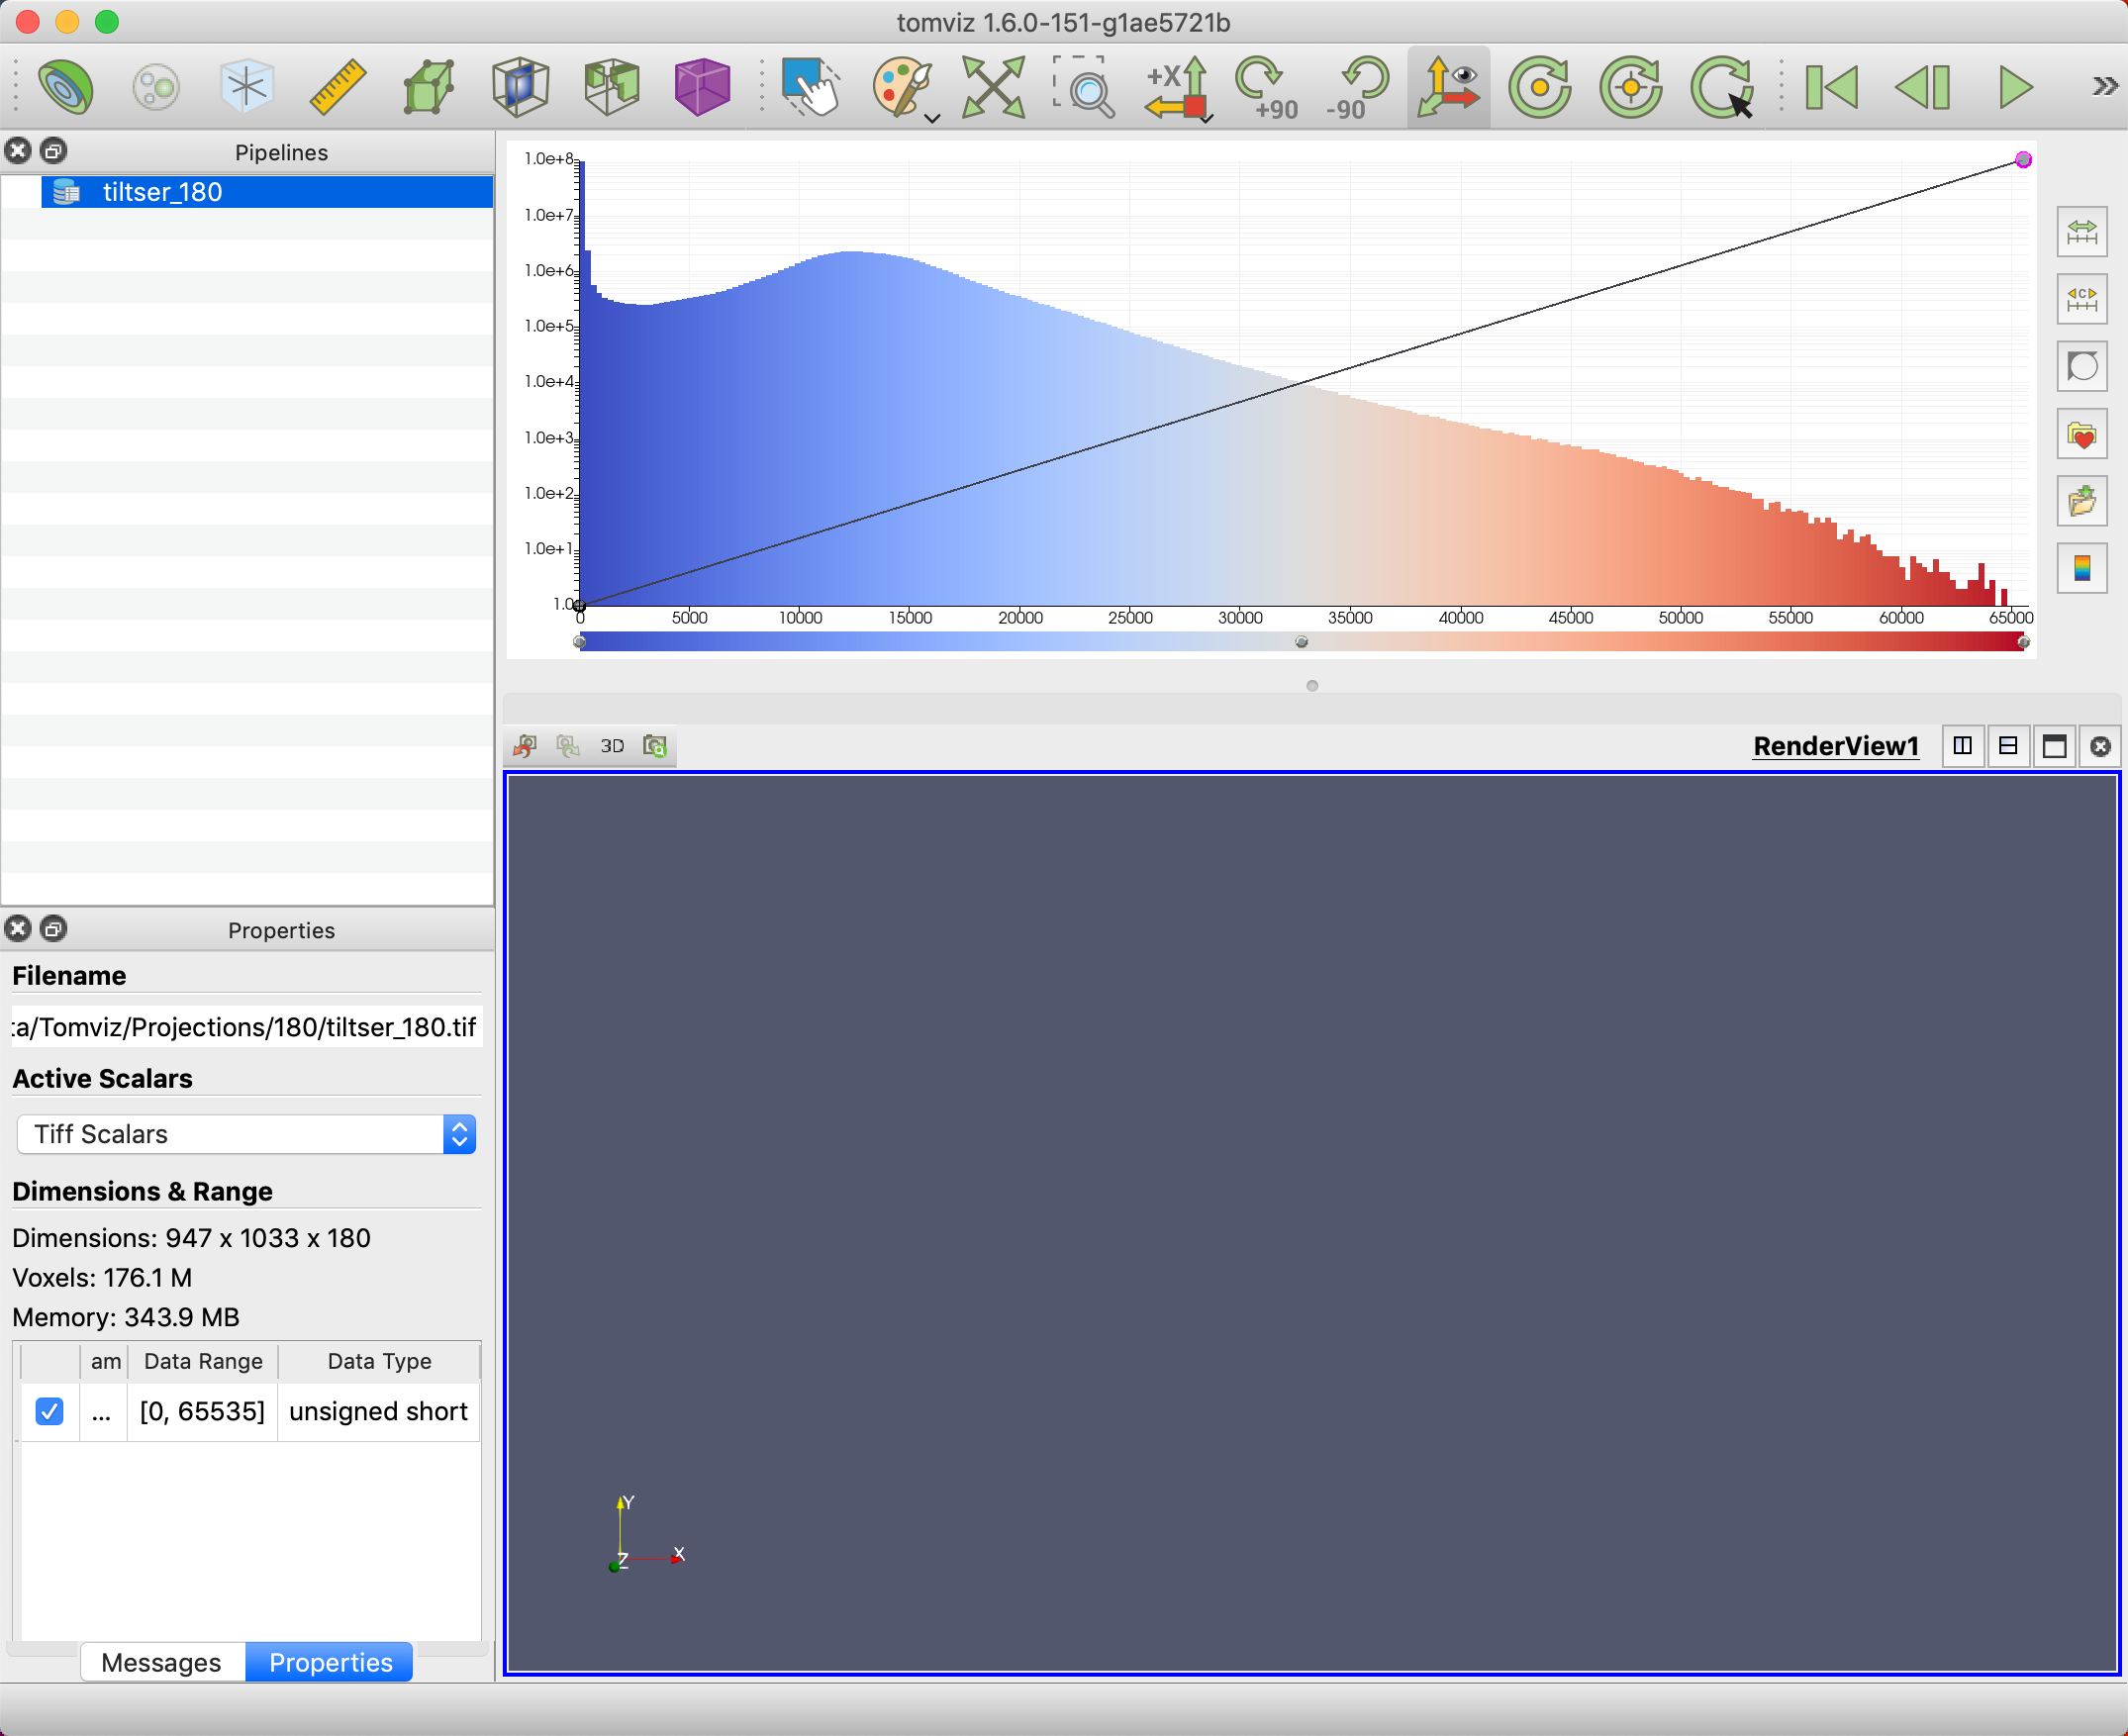
Task: Click the zoom to box magnifier icon
Action: coord(1084,88)
